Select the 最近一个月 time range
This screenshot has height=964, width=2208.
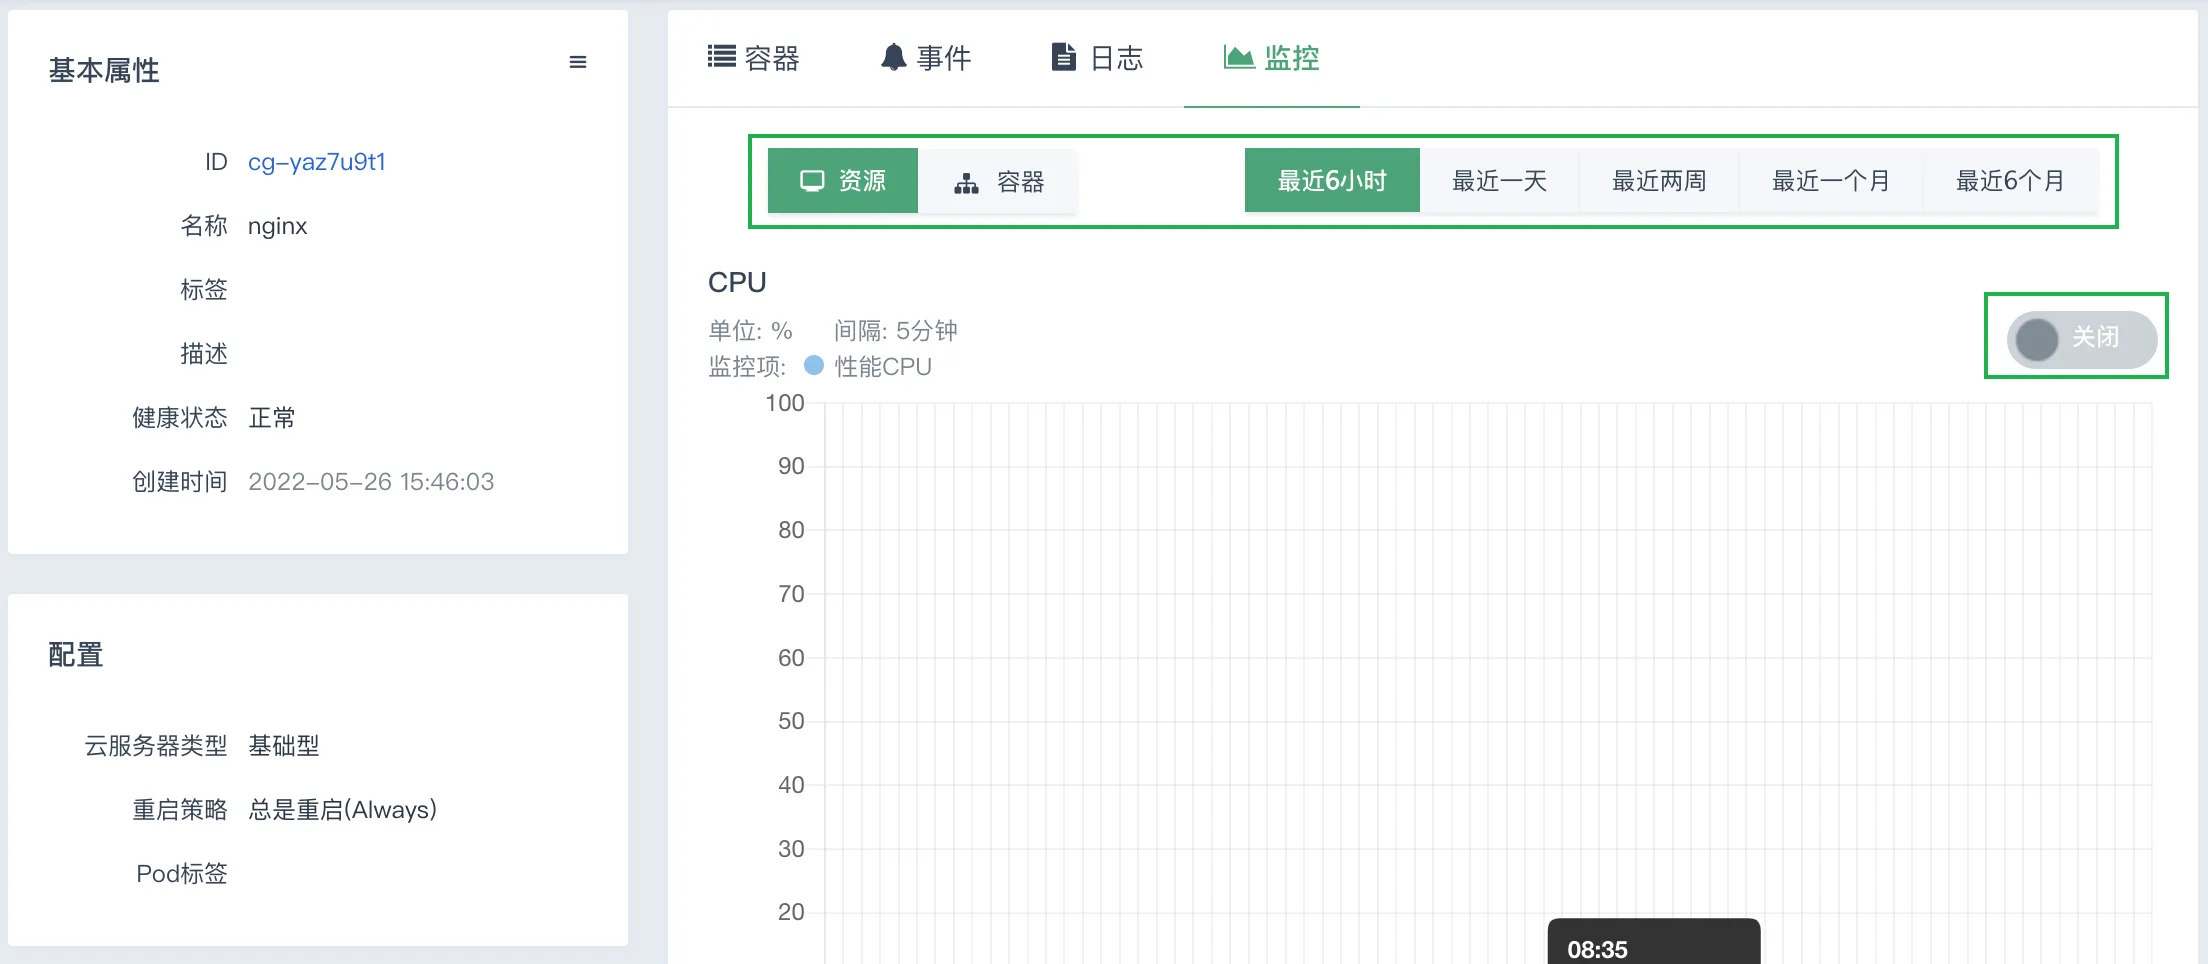[x=1831, y=181]
